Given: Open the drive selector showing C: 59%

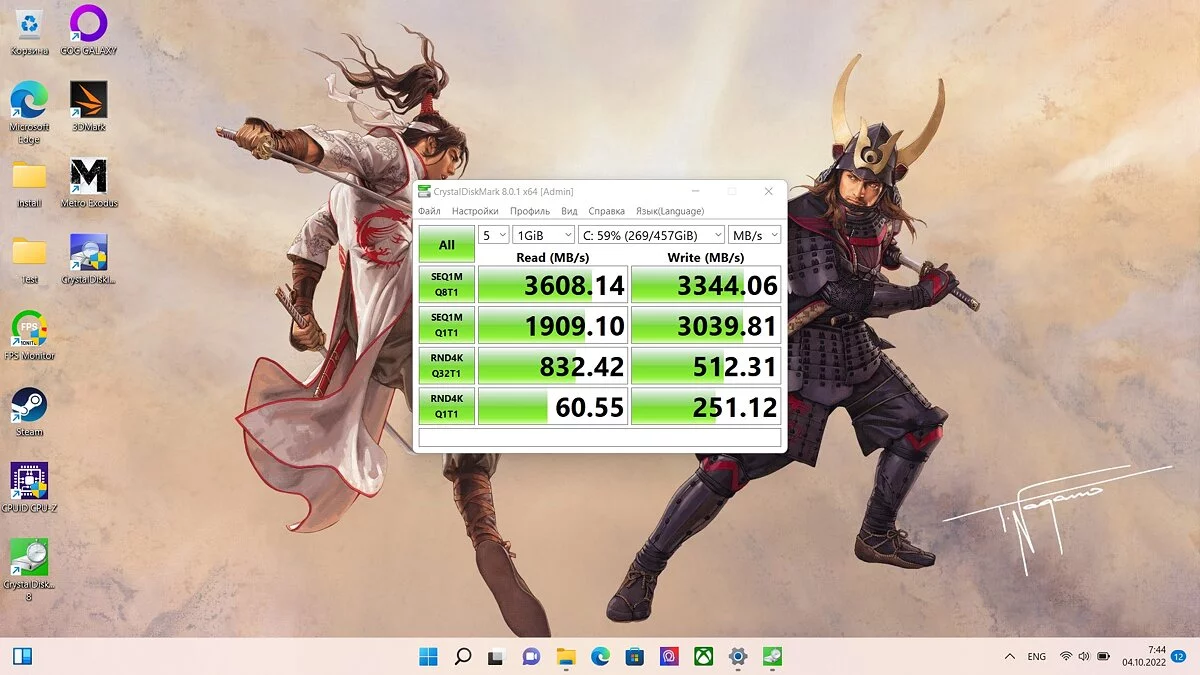Looking at the screenshot, I should pyautogui.click(x=651, y=235).
